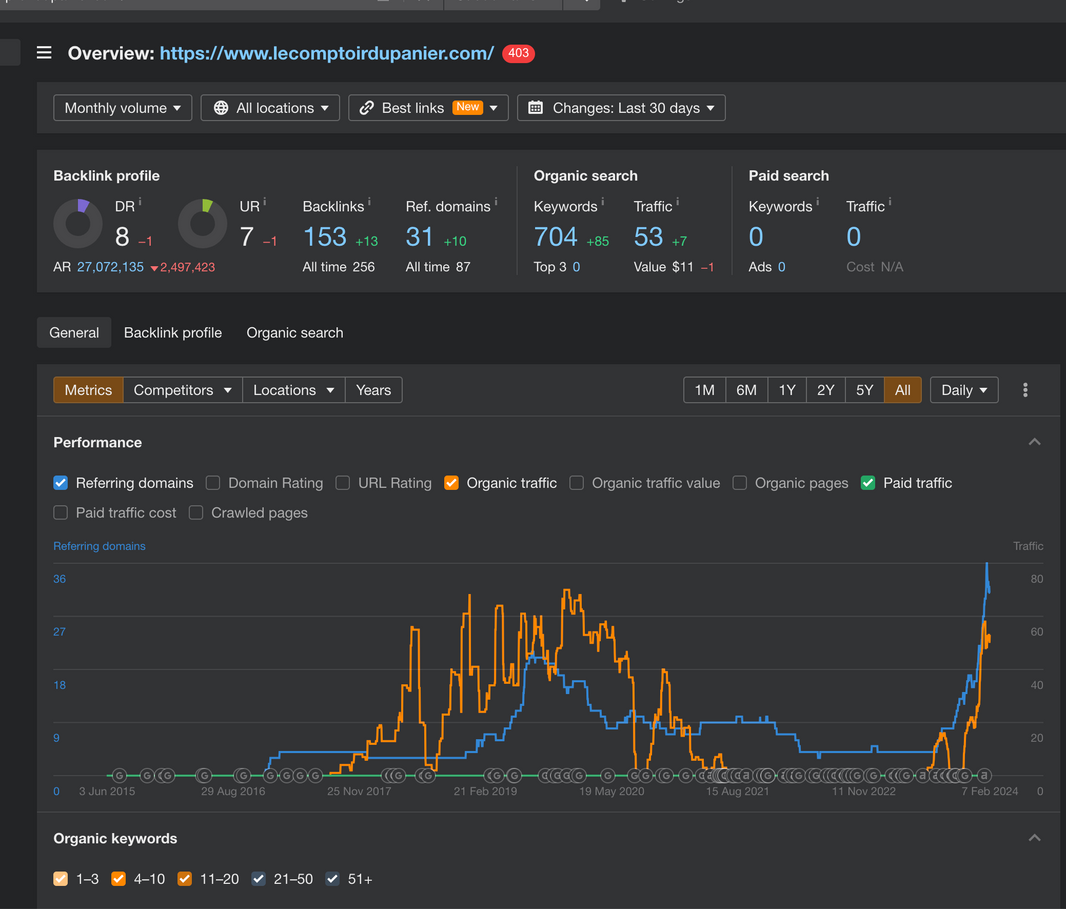Enable Organic pages checkbox

(x=740, y=483)
